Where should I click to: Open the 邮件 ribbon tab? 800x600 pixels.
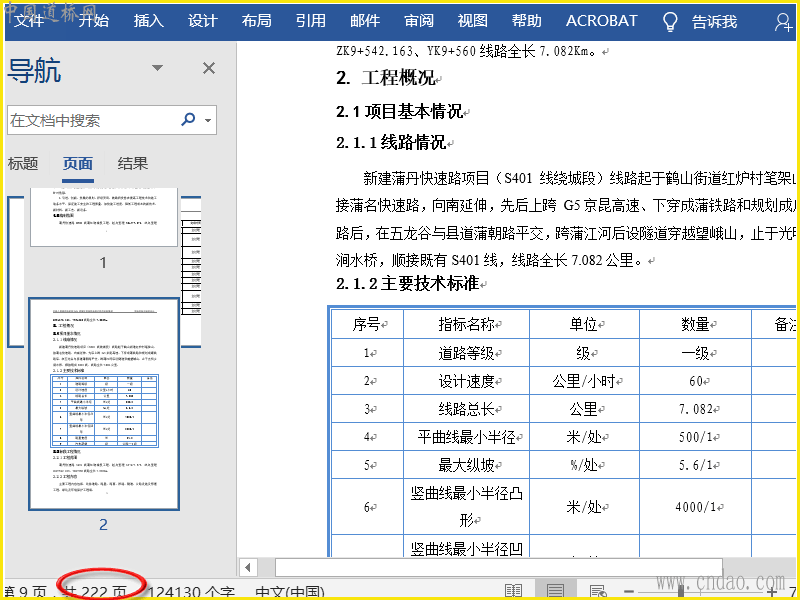point(364,21)
